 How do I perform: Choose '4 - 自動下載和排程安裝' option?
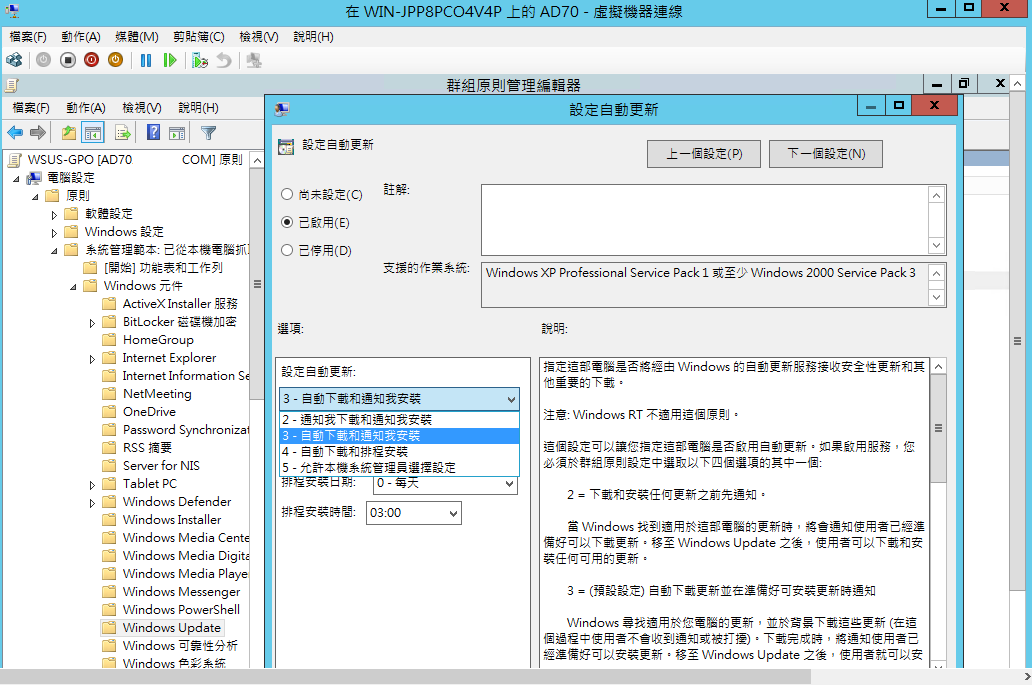[x=400, y=451]
